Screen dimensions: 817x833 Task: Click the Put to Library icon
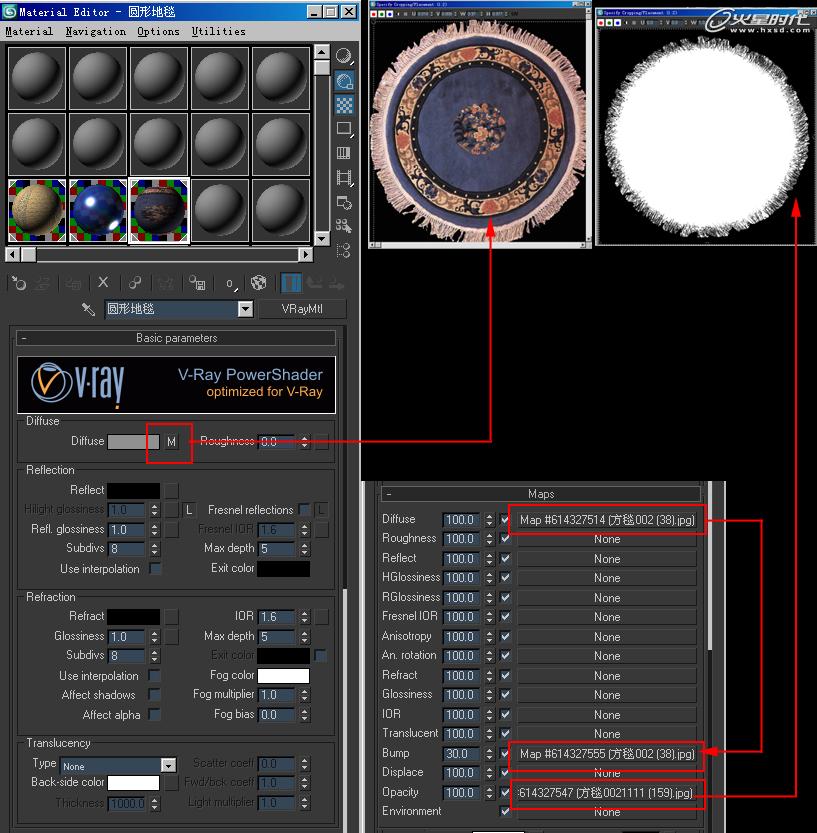(x=199, y=283)
